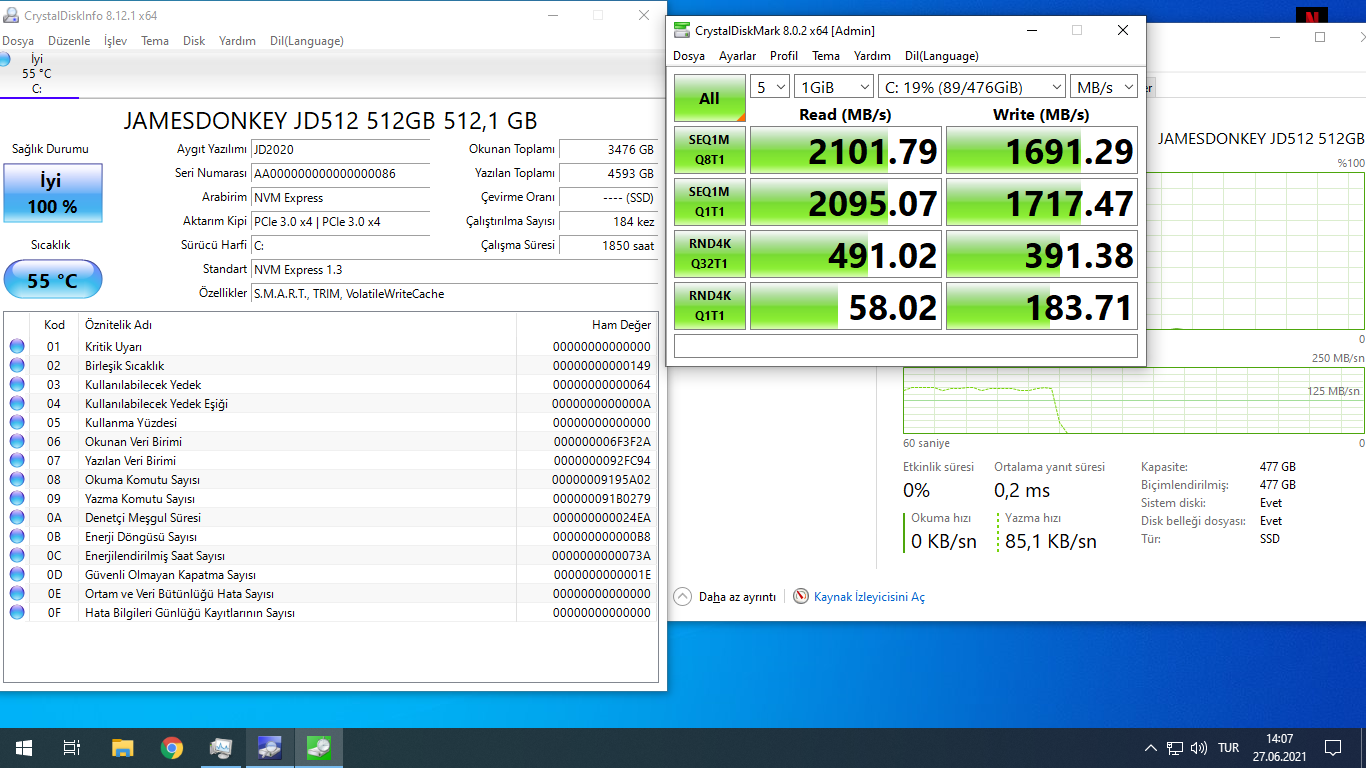Open Yardım menu in CrystalDiskMark

click(x=872, y=56)
